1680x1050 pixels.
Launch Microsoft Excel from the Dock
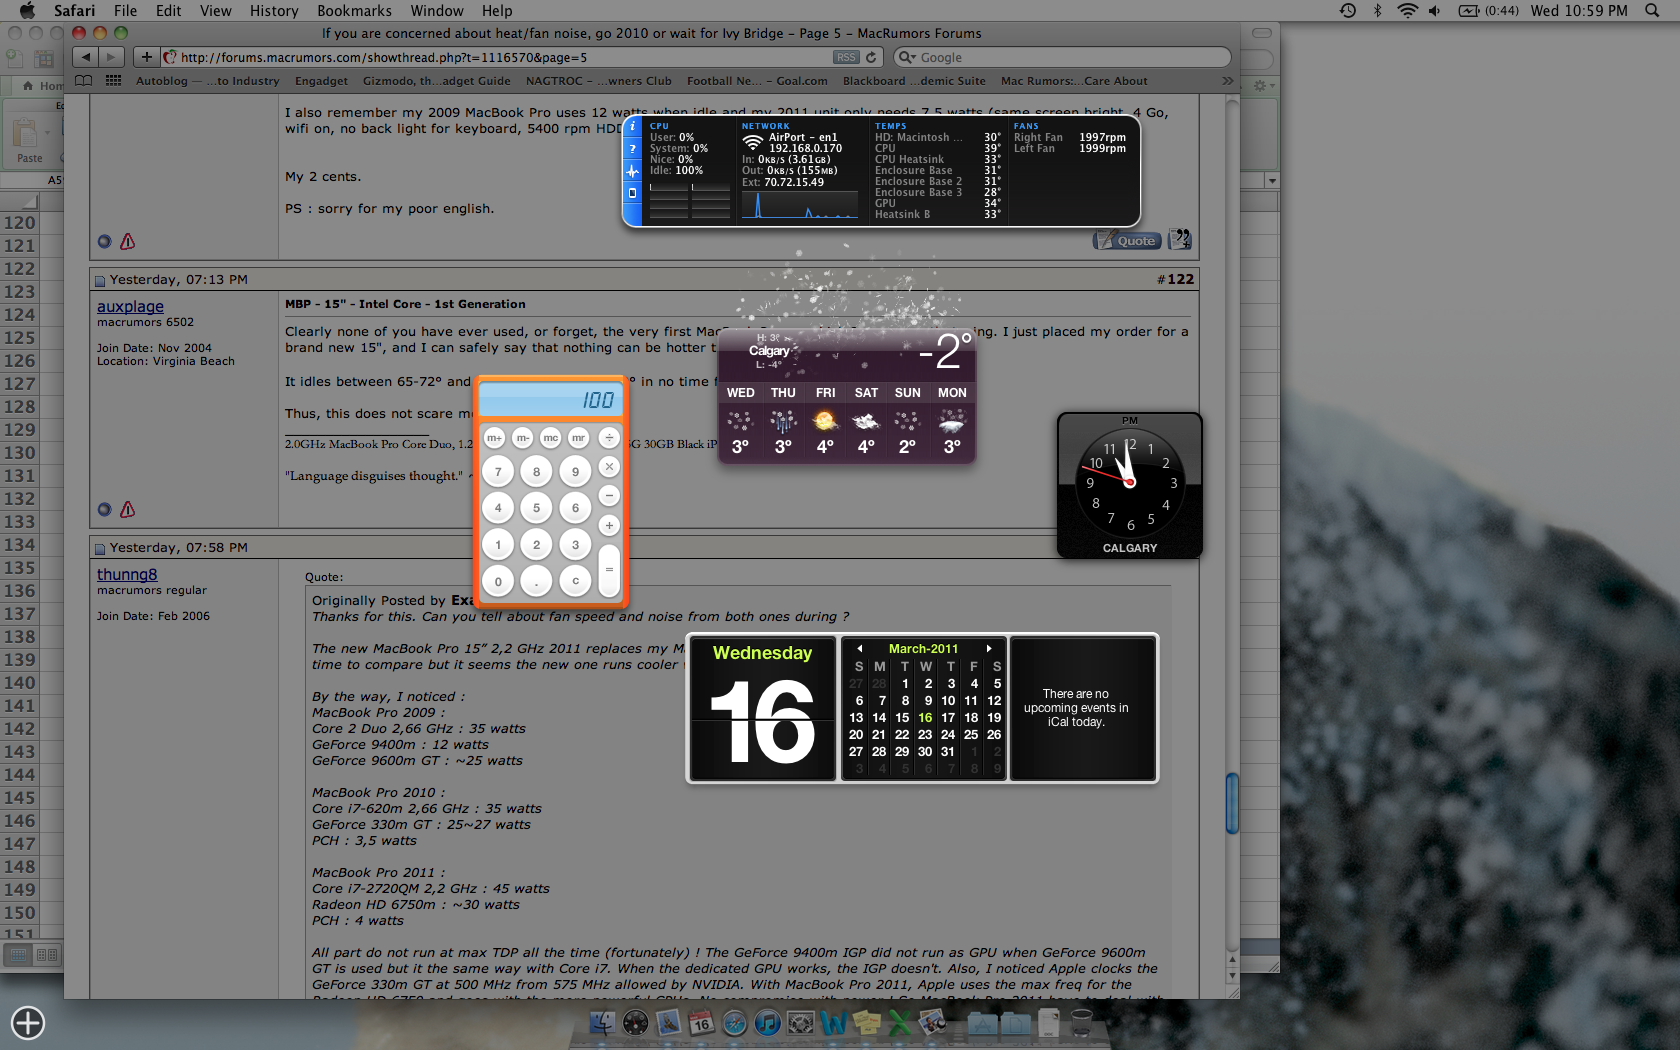click(899, 1023)
